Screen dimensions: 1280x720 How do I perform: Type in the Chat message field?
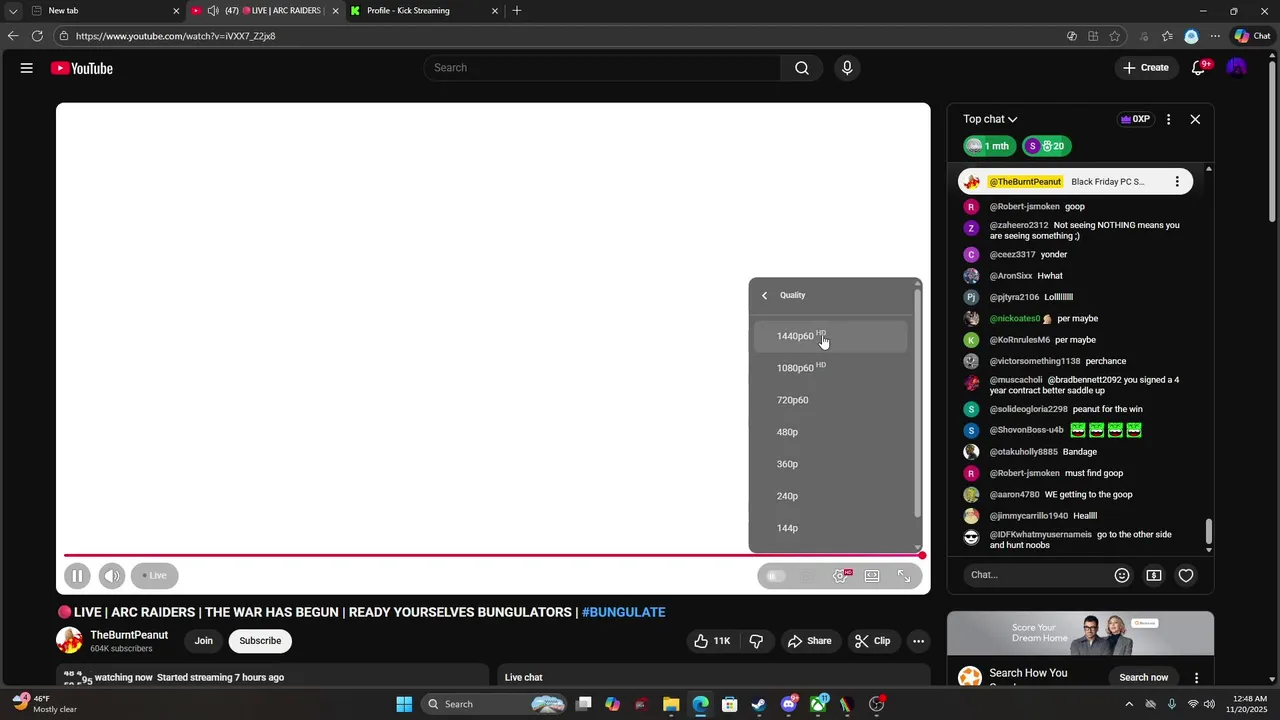pos(1035,575)
